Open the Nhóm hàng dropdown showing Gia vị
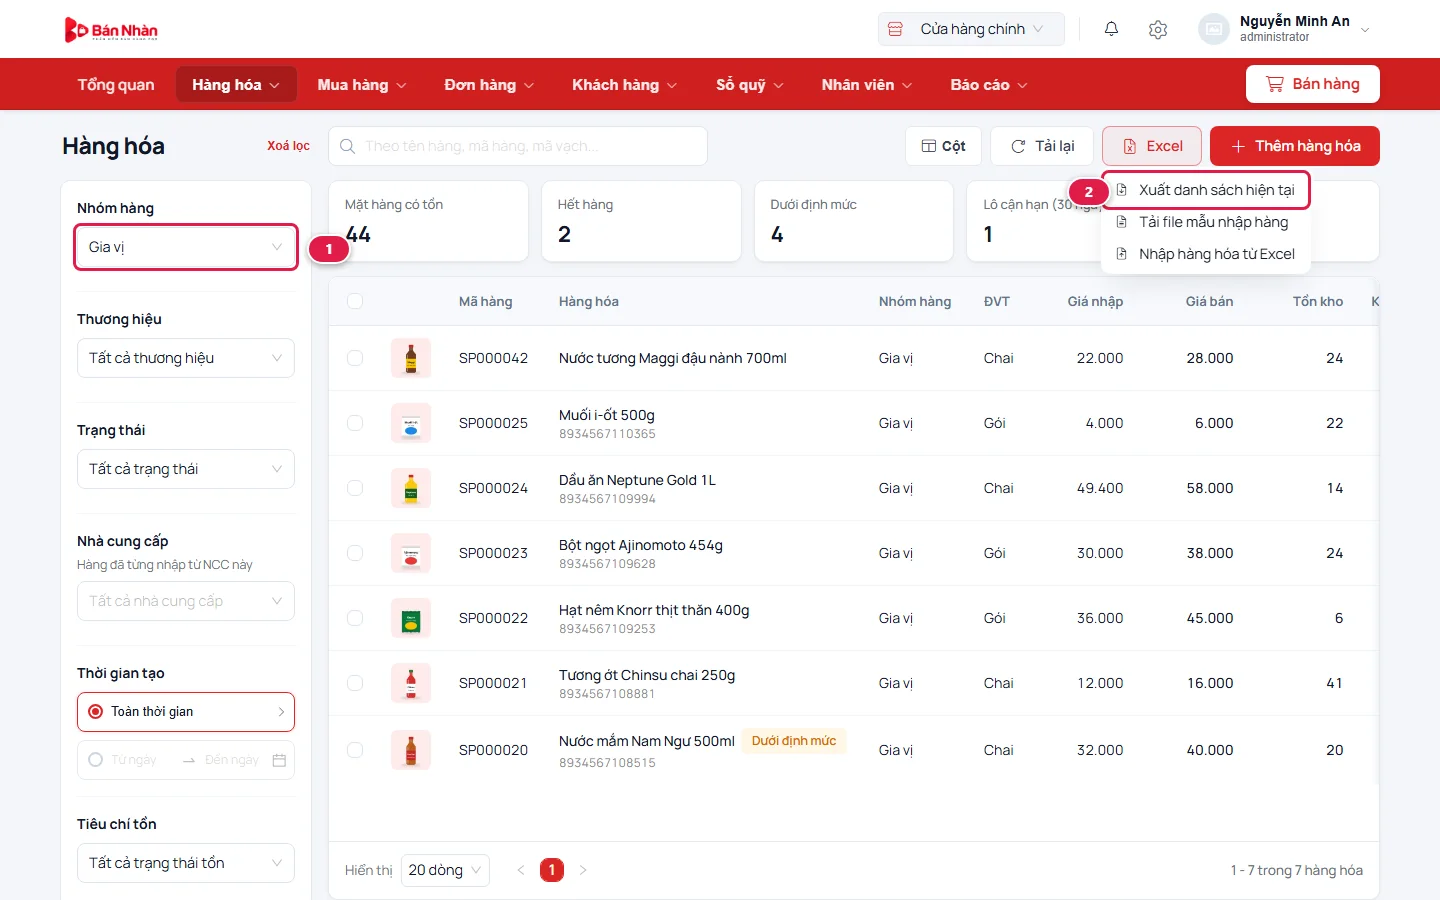Image resolution: width=1440 pixels, height=900 pixels. pyautogui.click(x=186, y=247)
